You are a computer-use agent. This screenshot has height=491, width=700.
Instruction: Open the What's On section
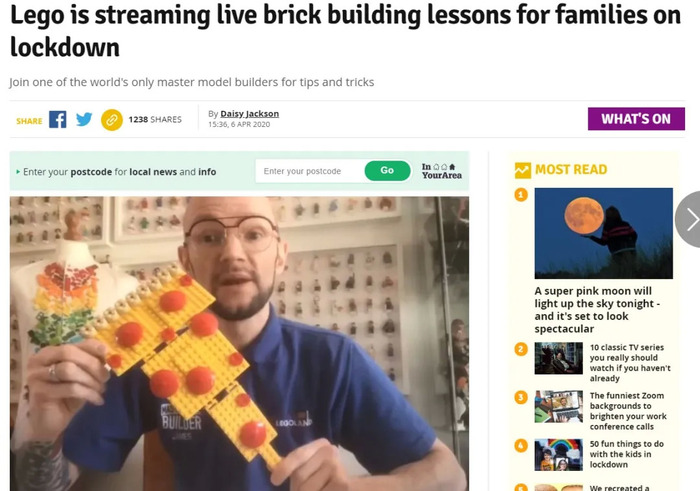click(636, 119)
